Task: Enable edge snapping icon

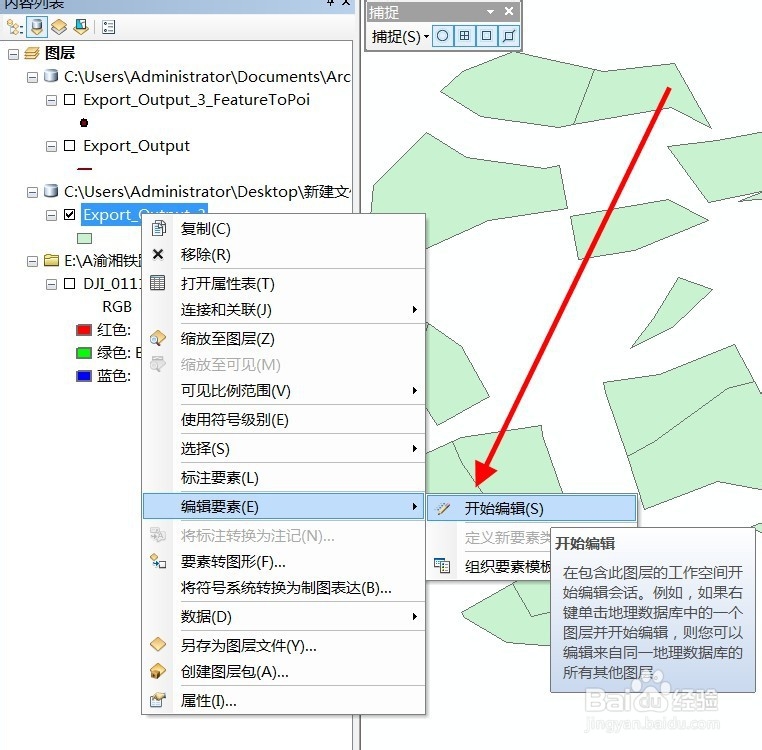Action: pyautogui.click(x=508, y=36)
